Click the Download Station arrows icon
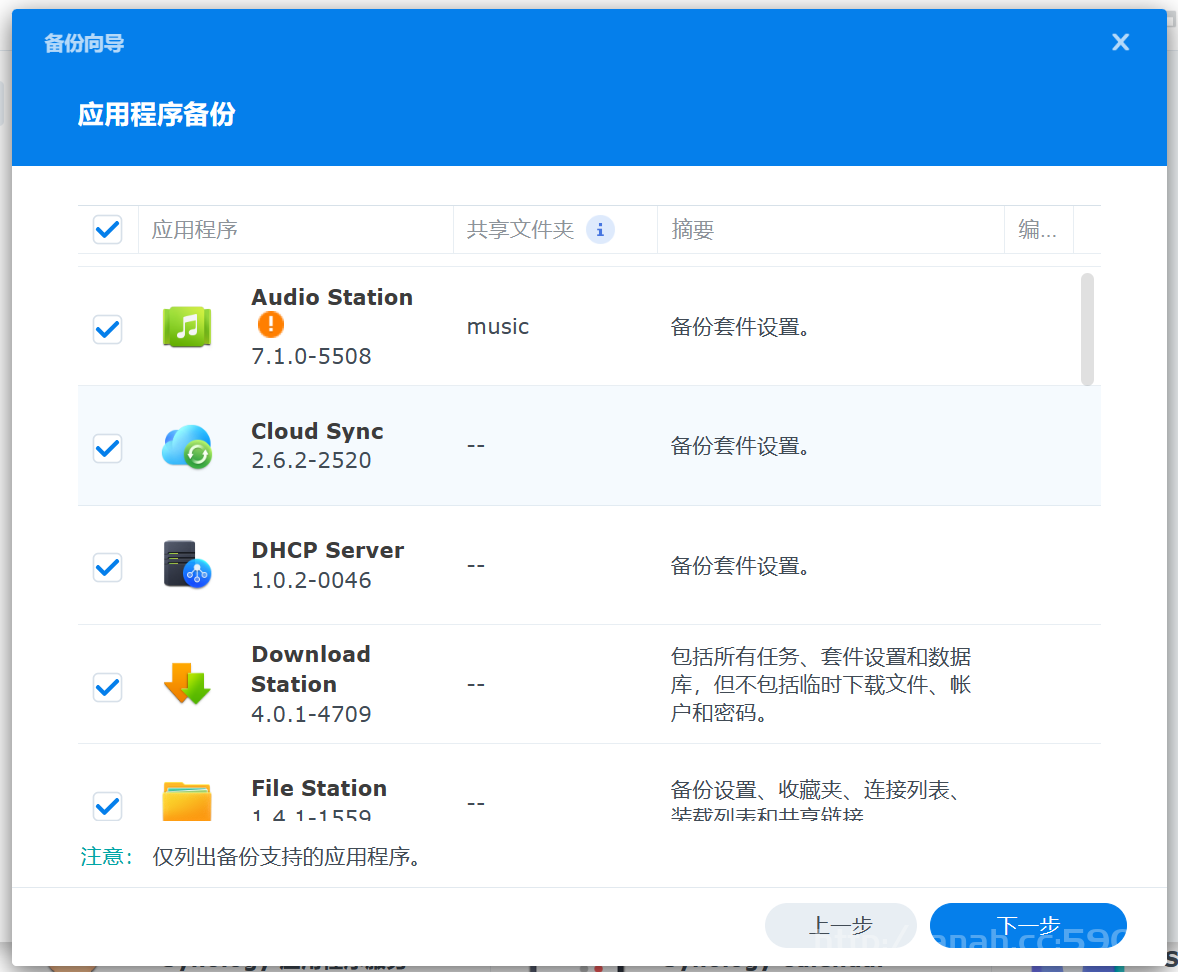This screenshot has width=1178, height=972. pos(187,684)
